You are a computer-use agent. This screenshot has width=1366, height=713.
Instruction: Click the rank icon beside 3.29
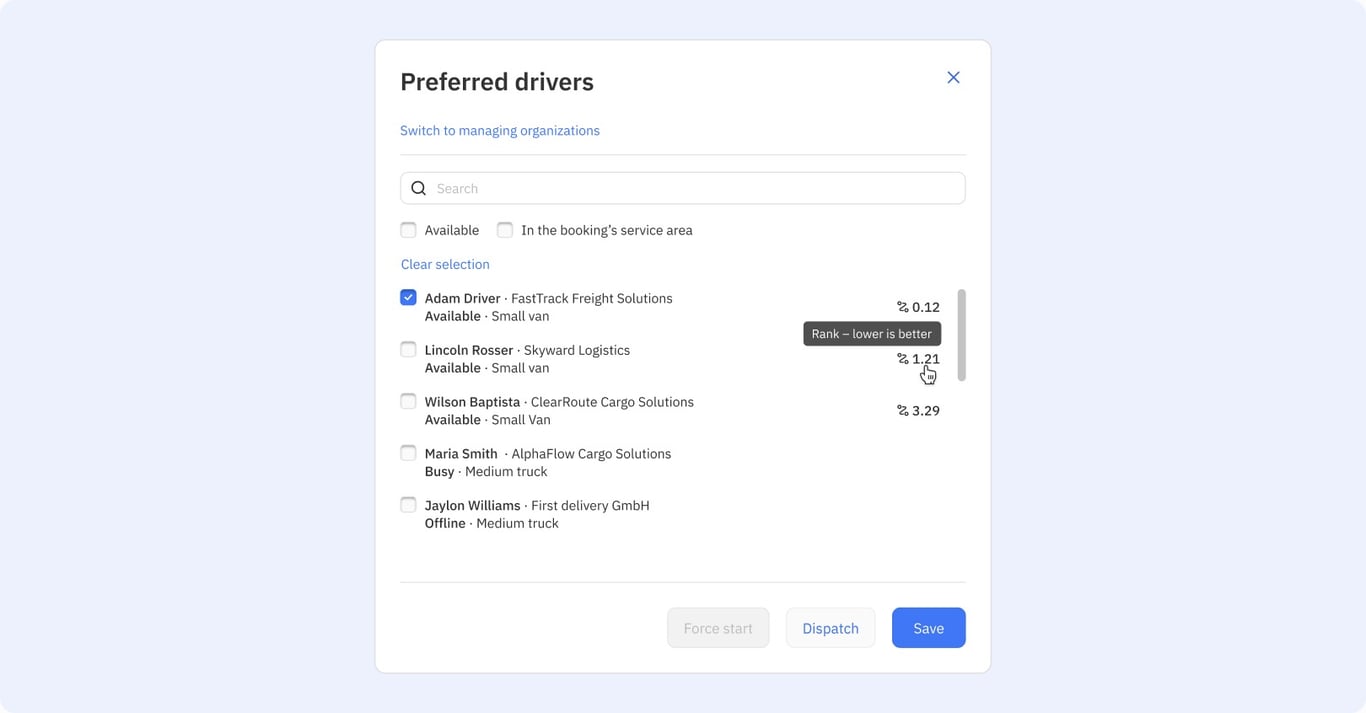[902, 411]
